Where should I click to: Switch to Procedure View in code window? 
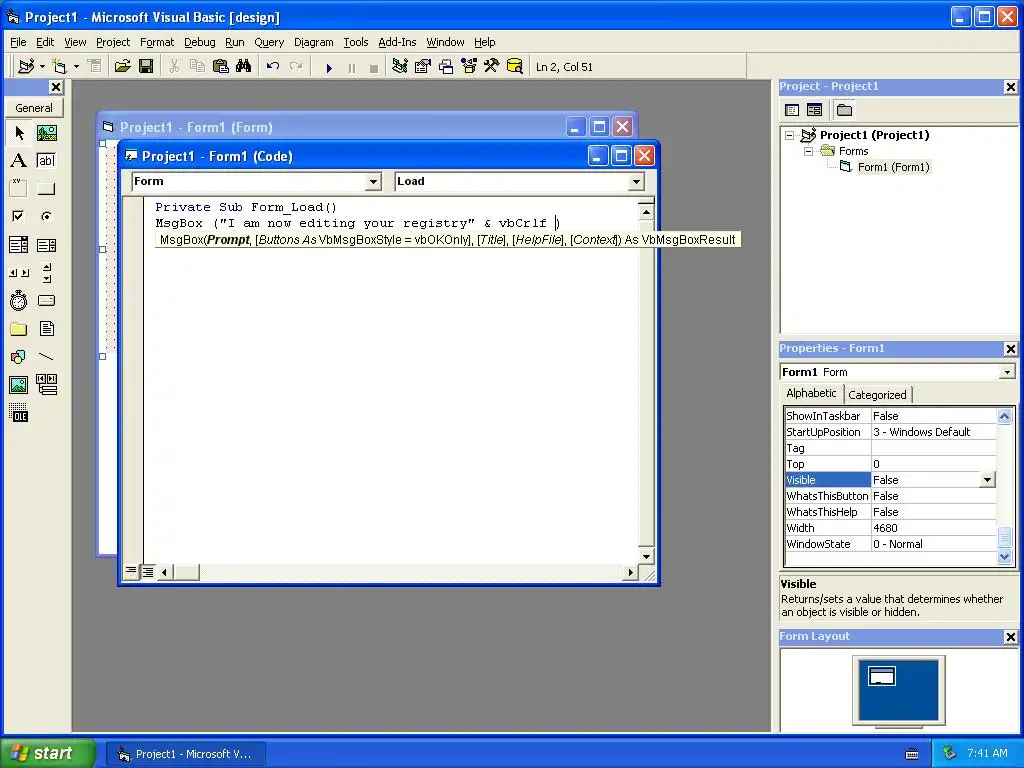tap(131, 572)
